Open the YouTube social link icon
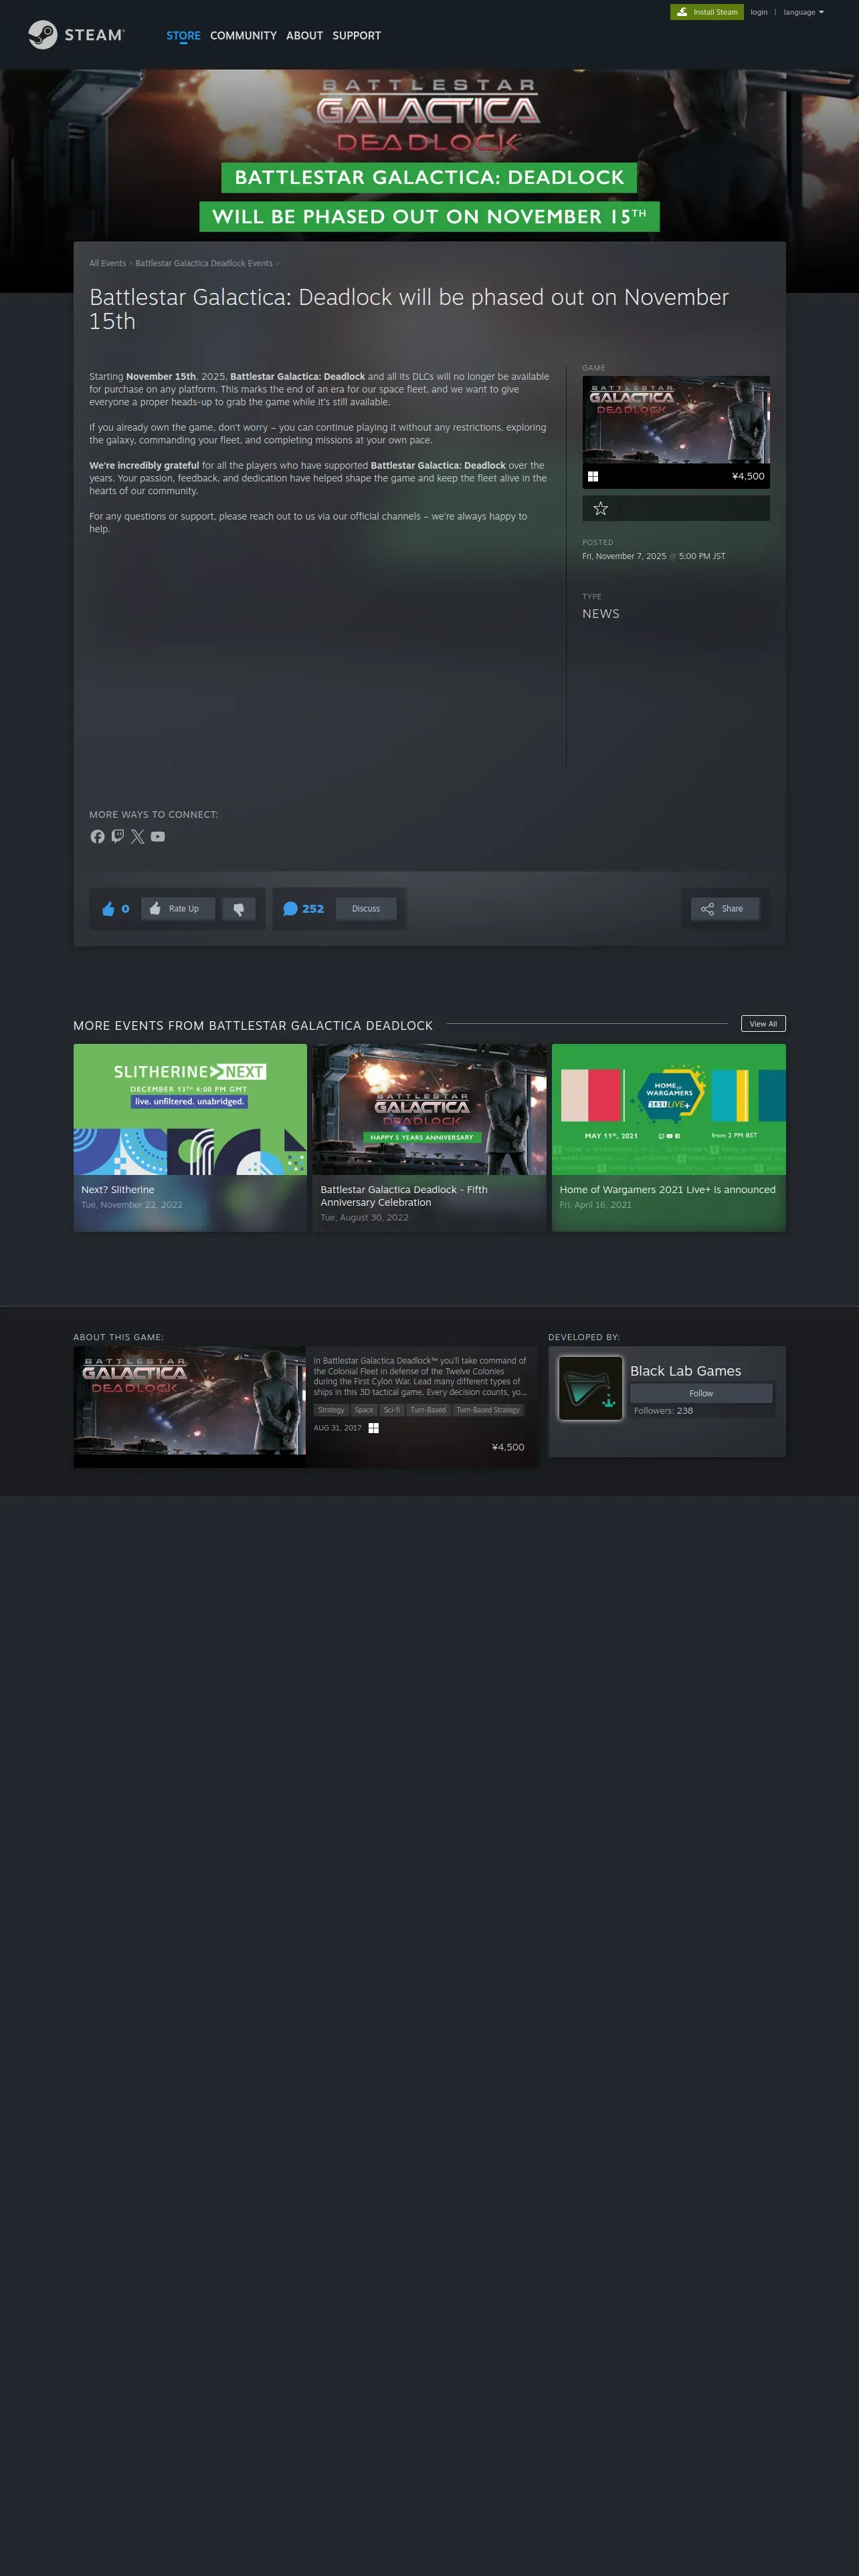The image size is (859, 2576). (158, 836)
